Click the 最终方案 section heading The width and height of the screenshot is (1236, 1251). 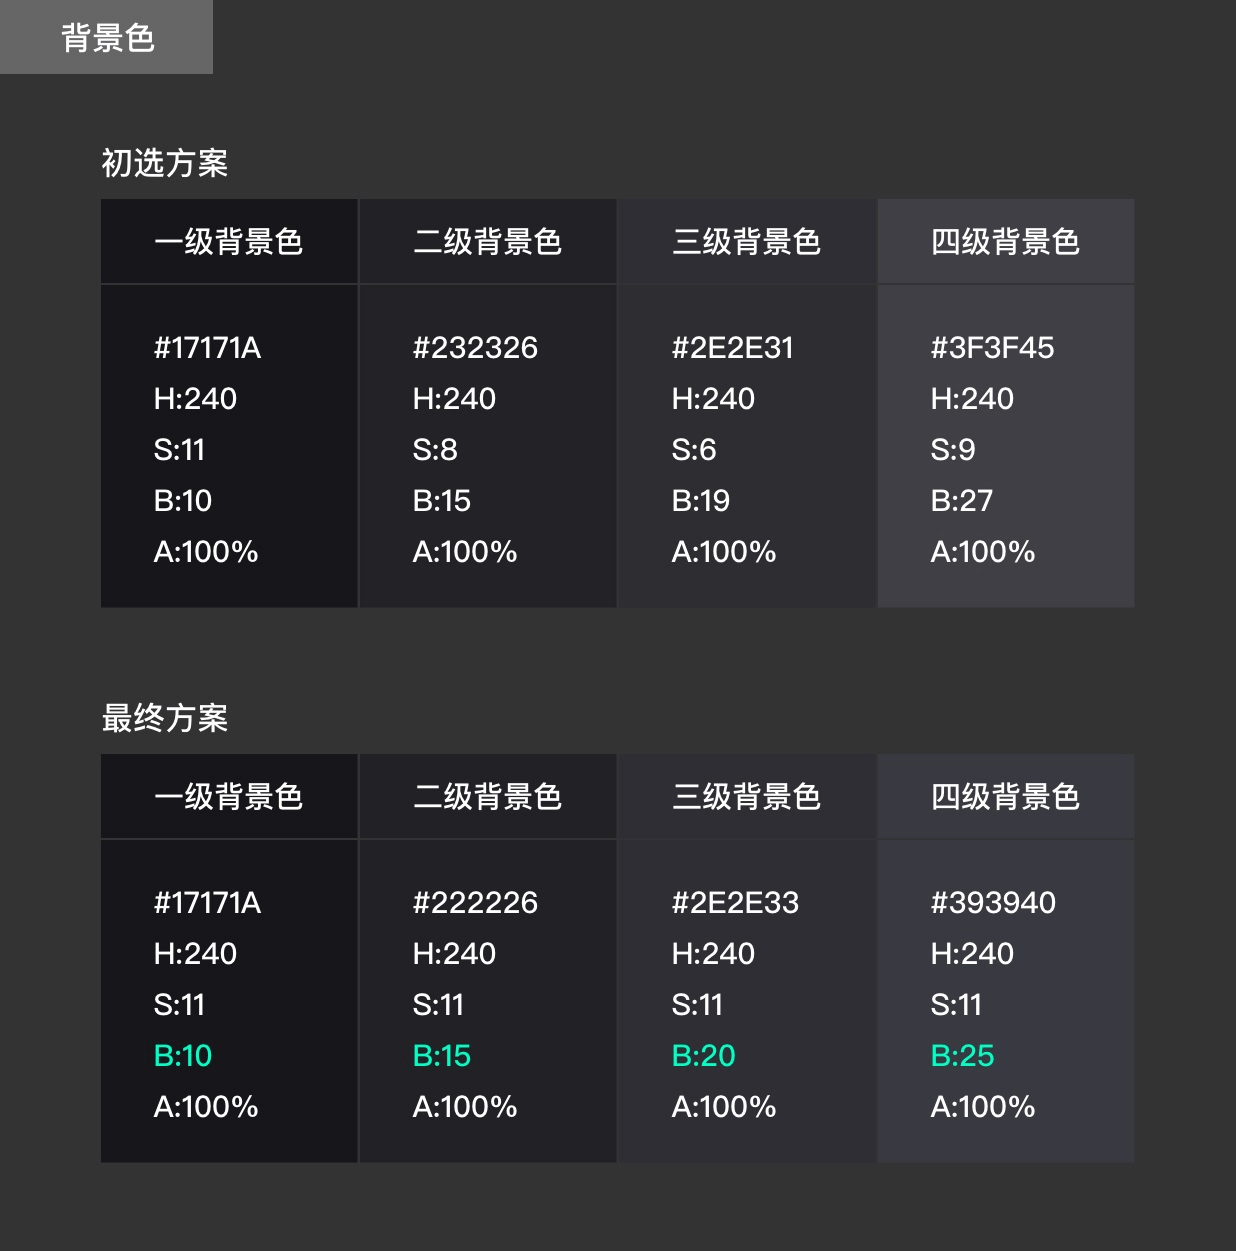coord(165,718)
